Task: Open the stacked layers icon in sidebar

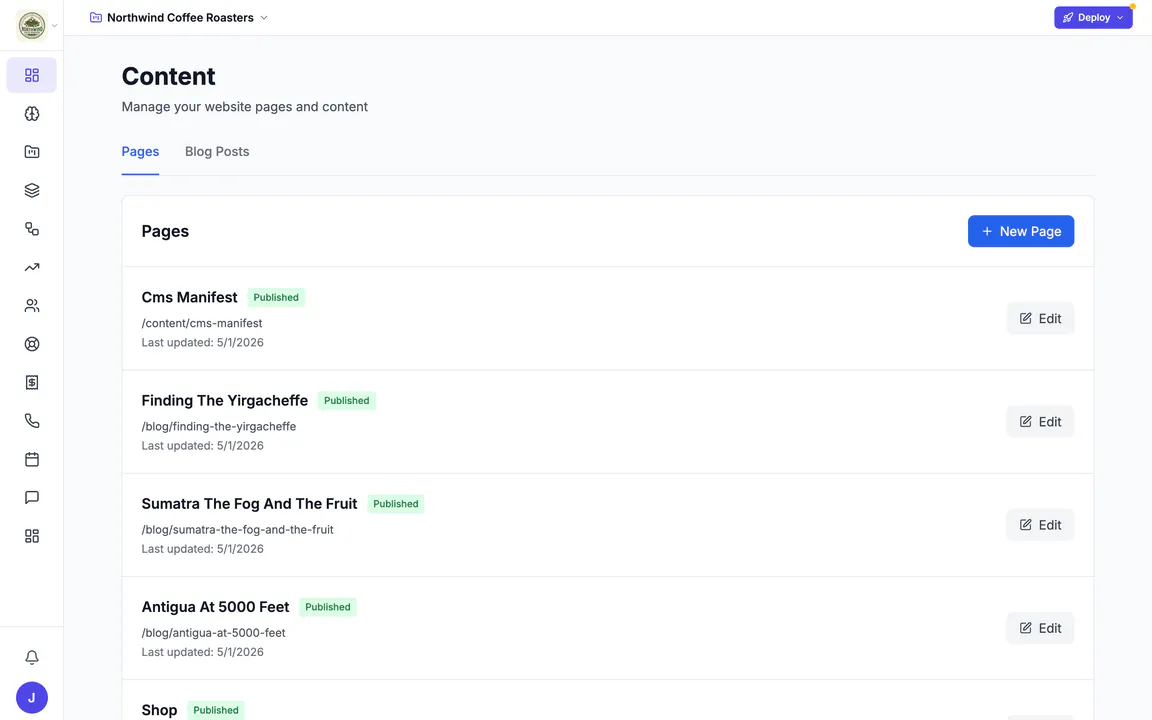Action: click(32, 190)
